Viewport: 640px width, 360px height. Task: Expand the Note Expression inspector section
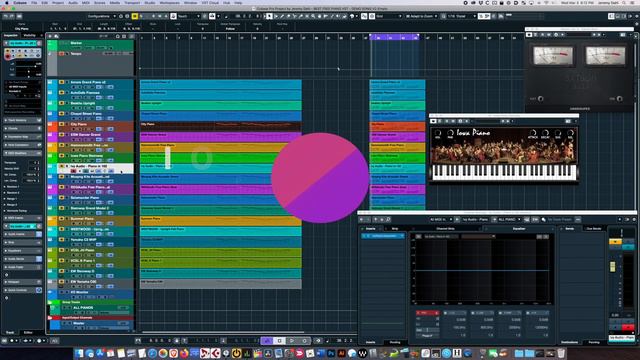click(x=22, y=145)
